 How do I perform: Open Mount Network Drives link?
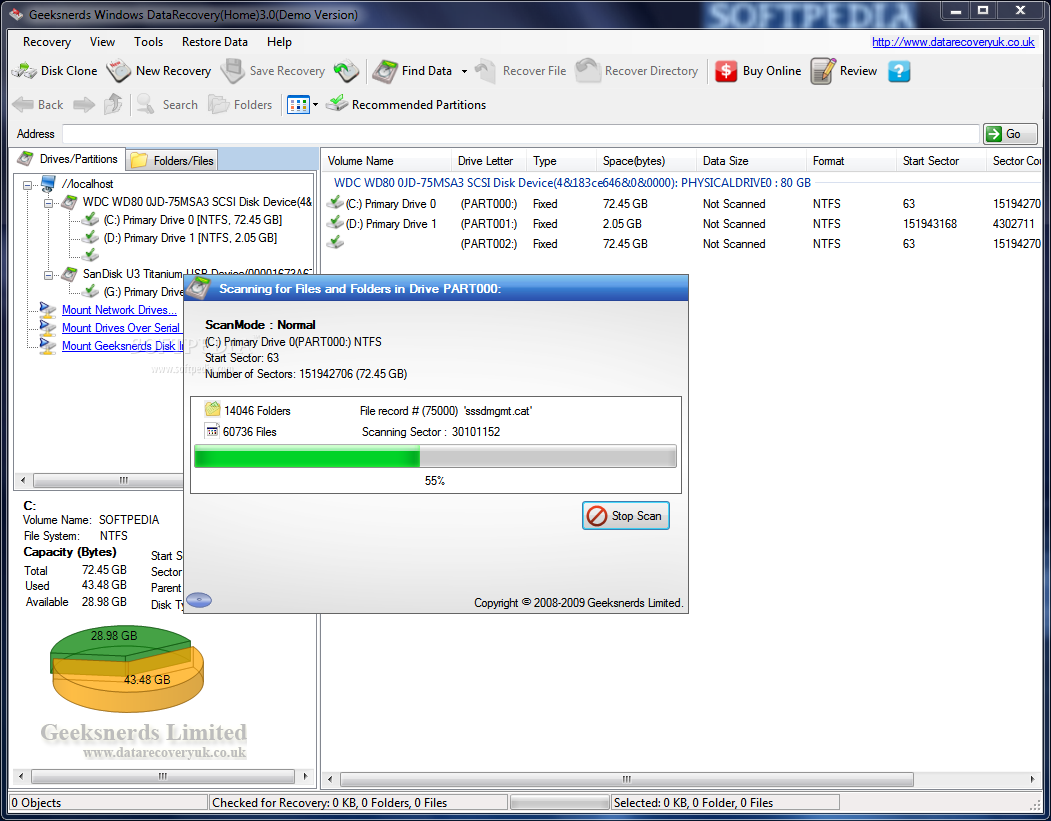tap(119, 310)
